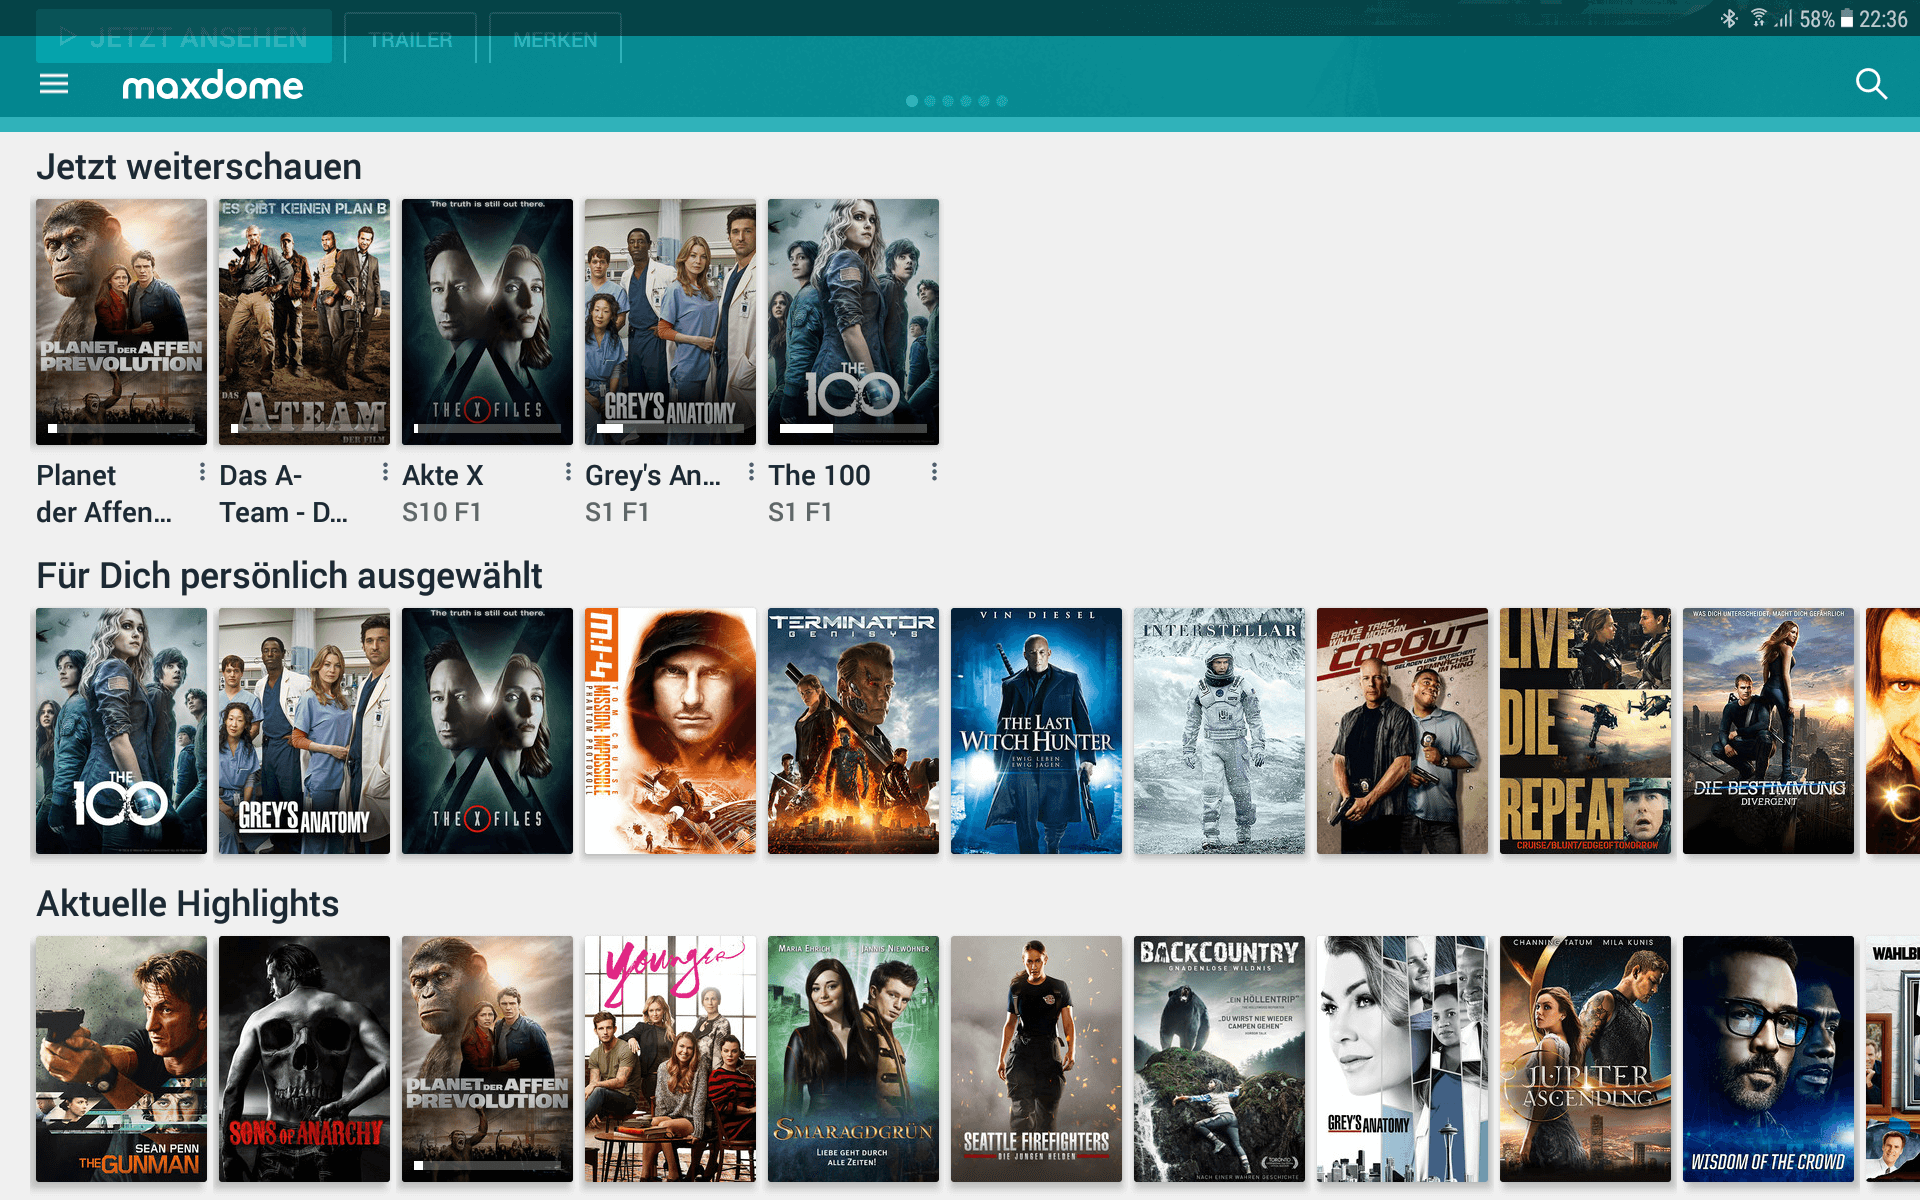Open Planet der Affen Prevolution in highlights

(x=487, y=1059)
